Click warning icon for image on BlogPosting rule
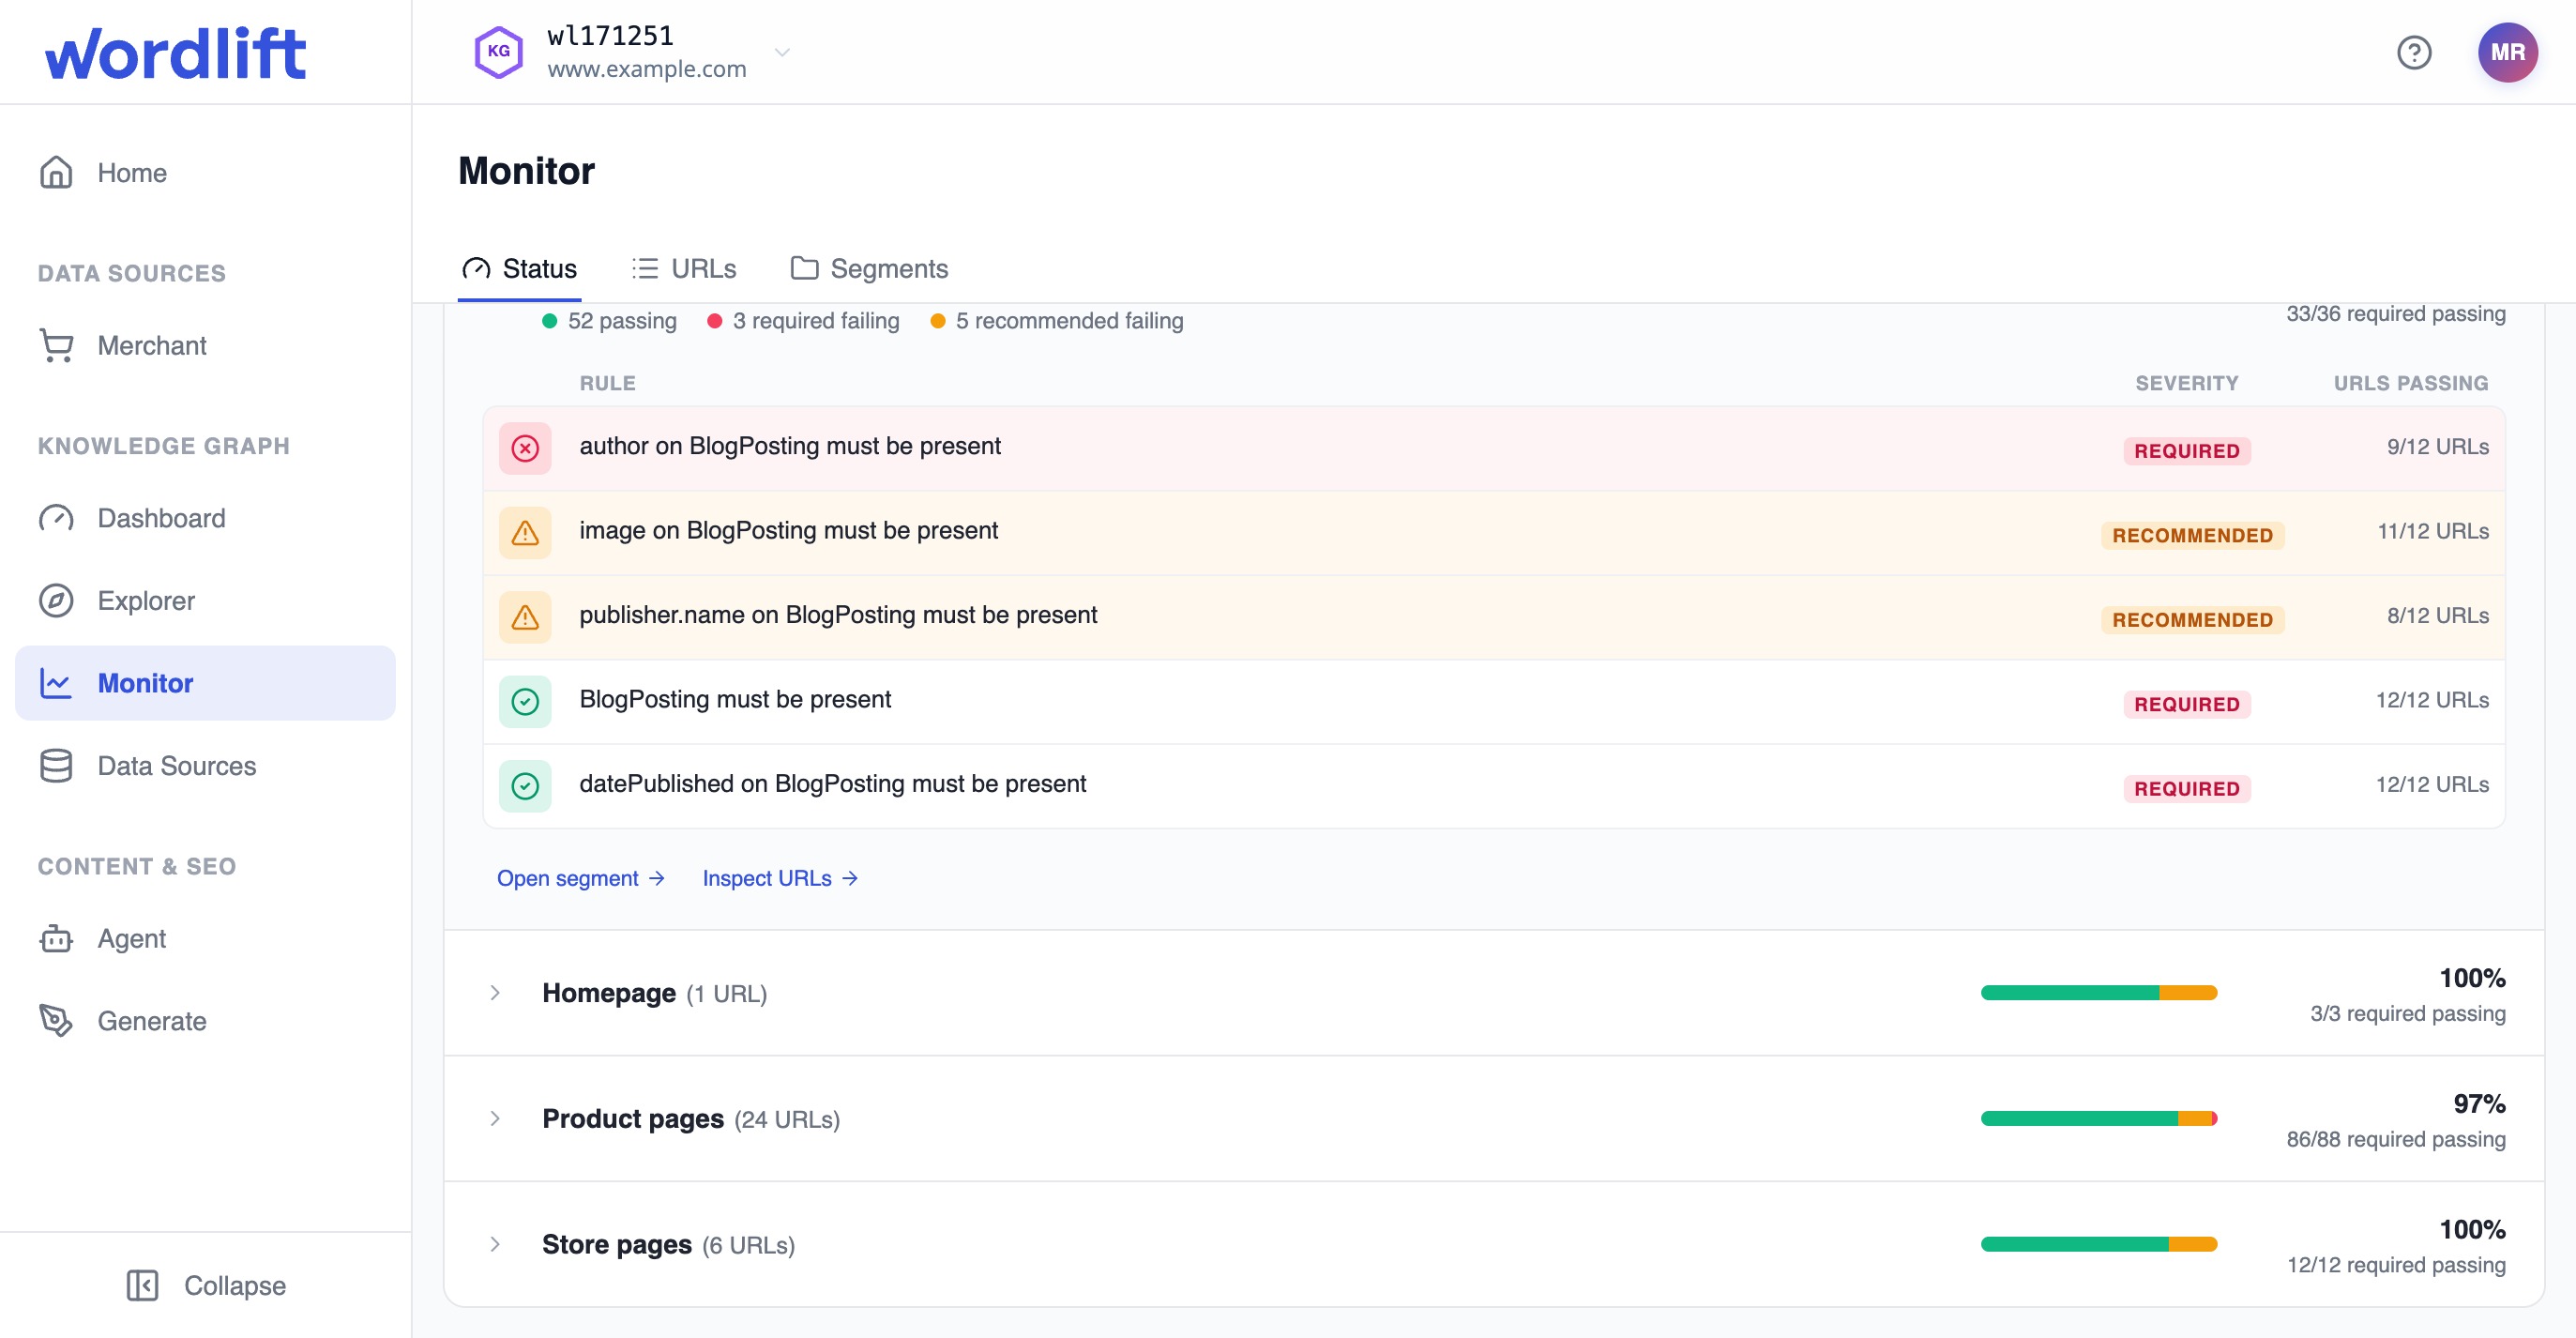2576x1338 pixels. click(525, 532)
